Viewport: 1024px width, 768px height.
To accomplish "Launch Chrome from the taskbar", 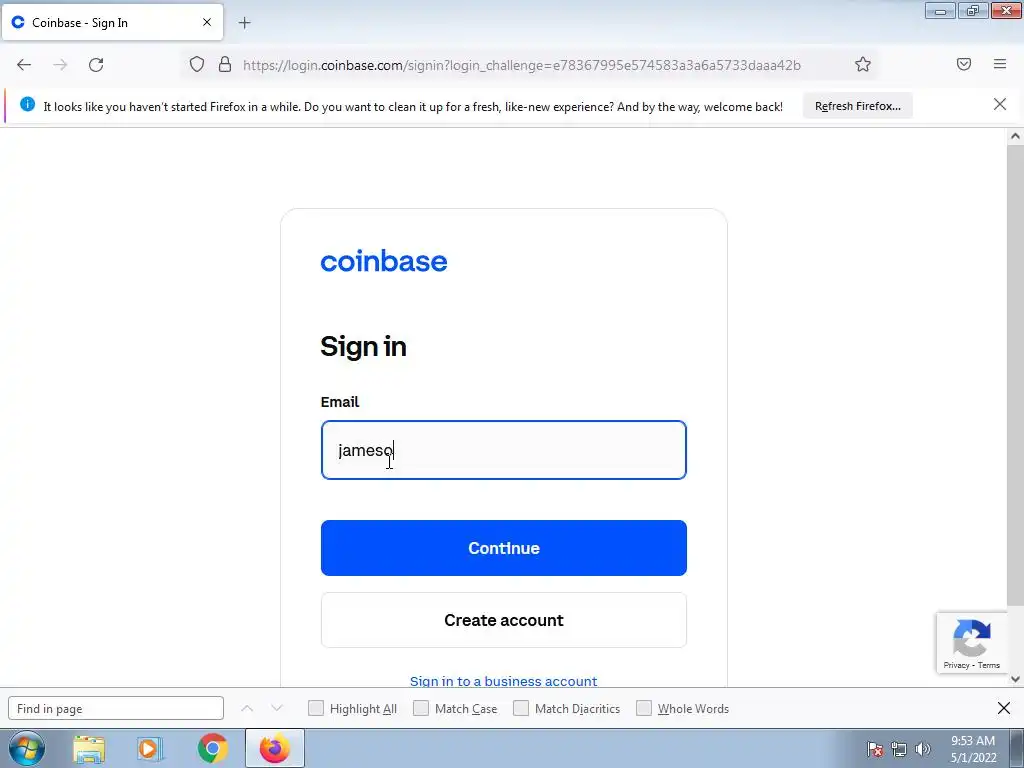I will point(212,748).
